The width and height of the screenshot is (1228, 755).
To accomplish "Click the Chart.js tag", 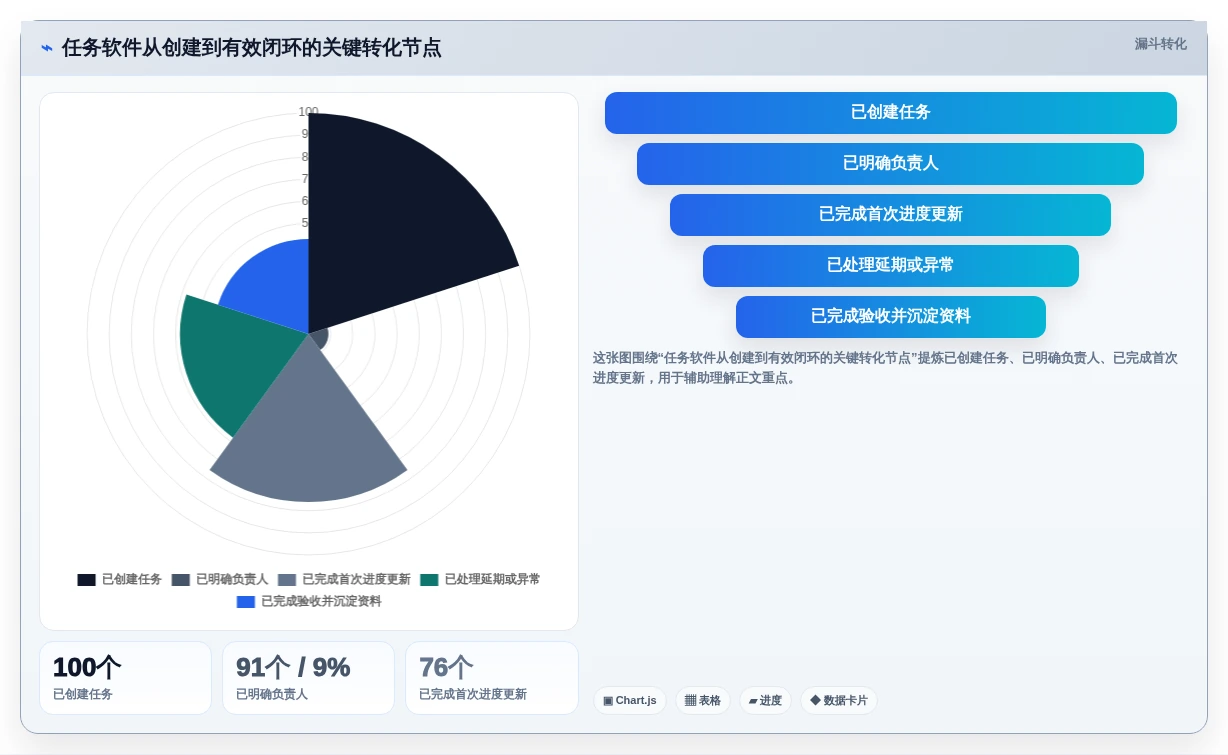I will [630, 701].
